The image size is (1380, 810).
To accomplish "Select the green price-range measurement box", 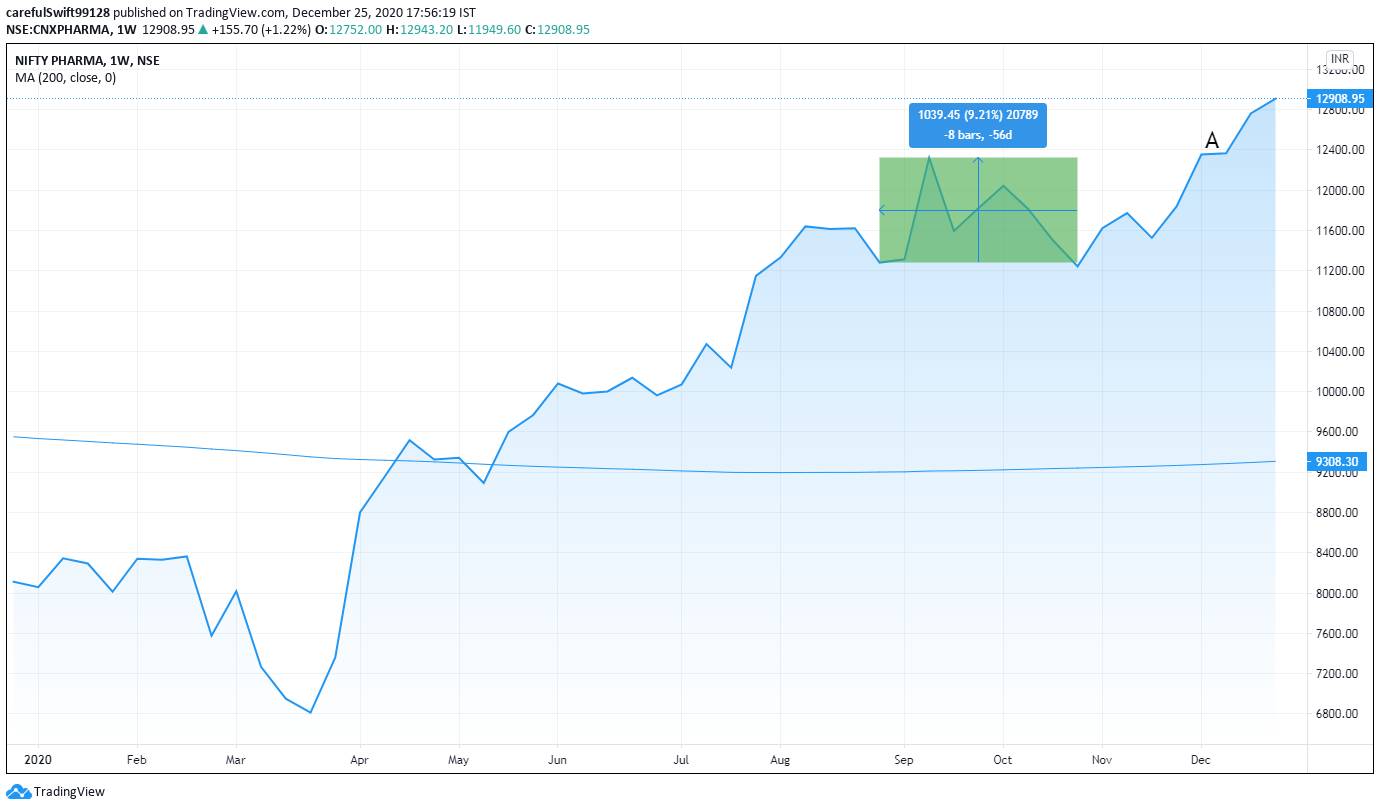I will (978, 210).
